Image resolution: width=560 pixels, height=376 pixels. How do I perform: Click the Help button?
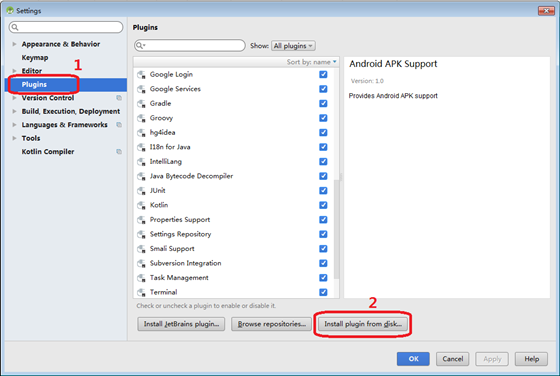point(531,359)
